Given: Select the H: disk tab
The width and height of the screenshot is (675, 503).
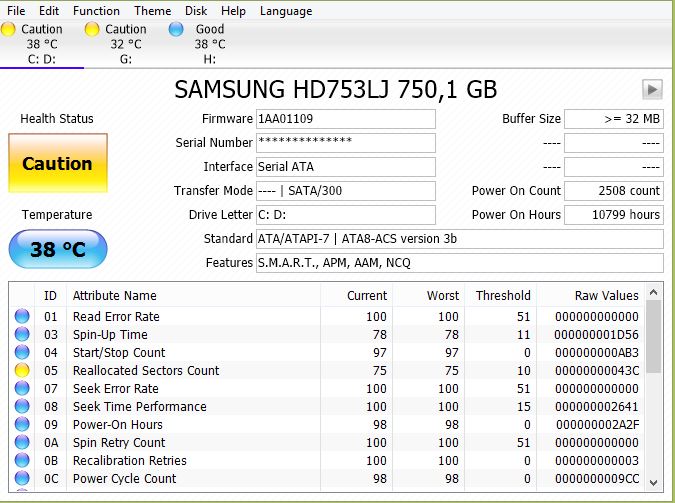Looking at the screenshot, I should (x=210, y=44).
